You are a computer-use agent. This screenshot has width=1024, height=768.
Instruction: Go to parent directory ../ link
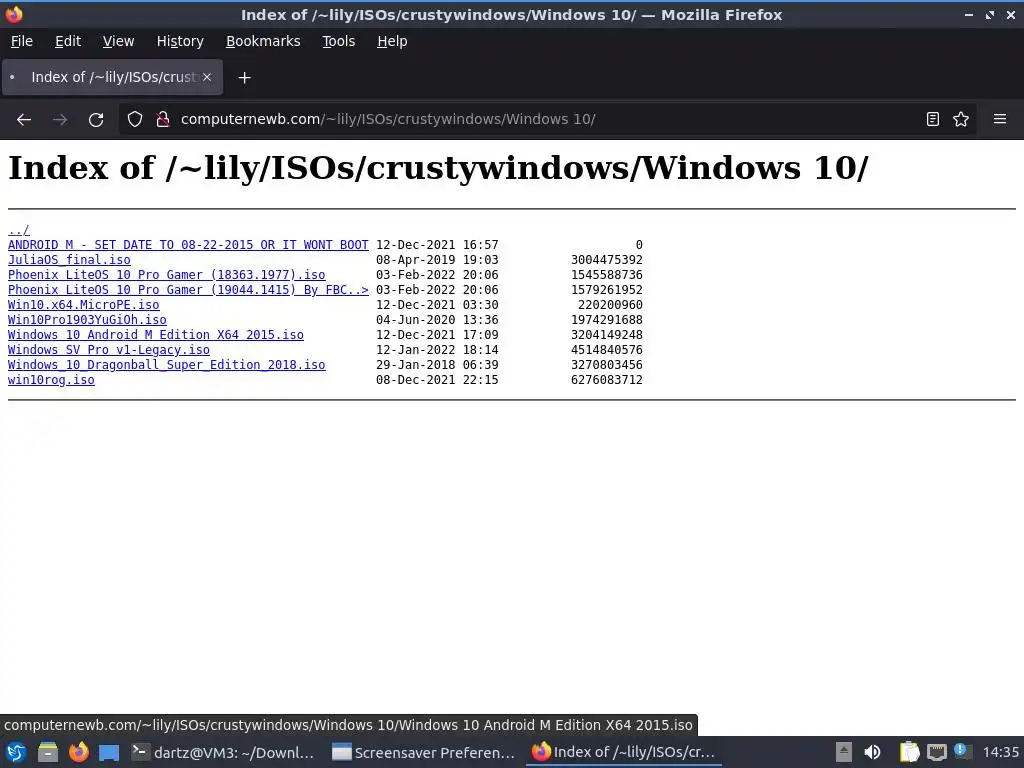point(18,230)
